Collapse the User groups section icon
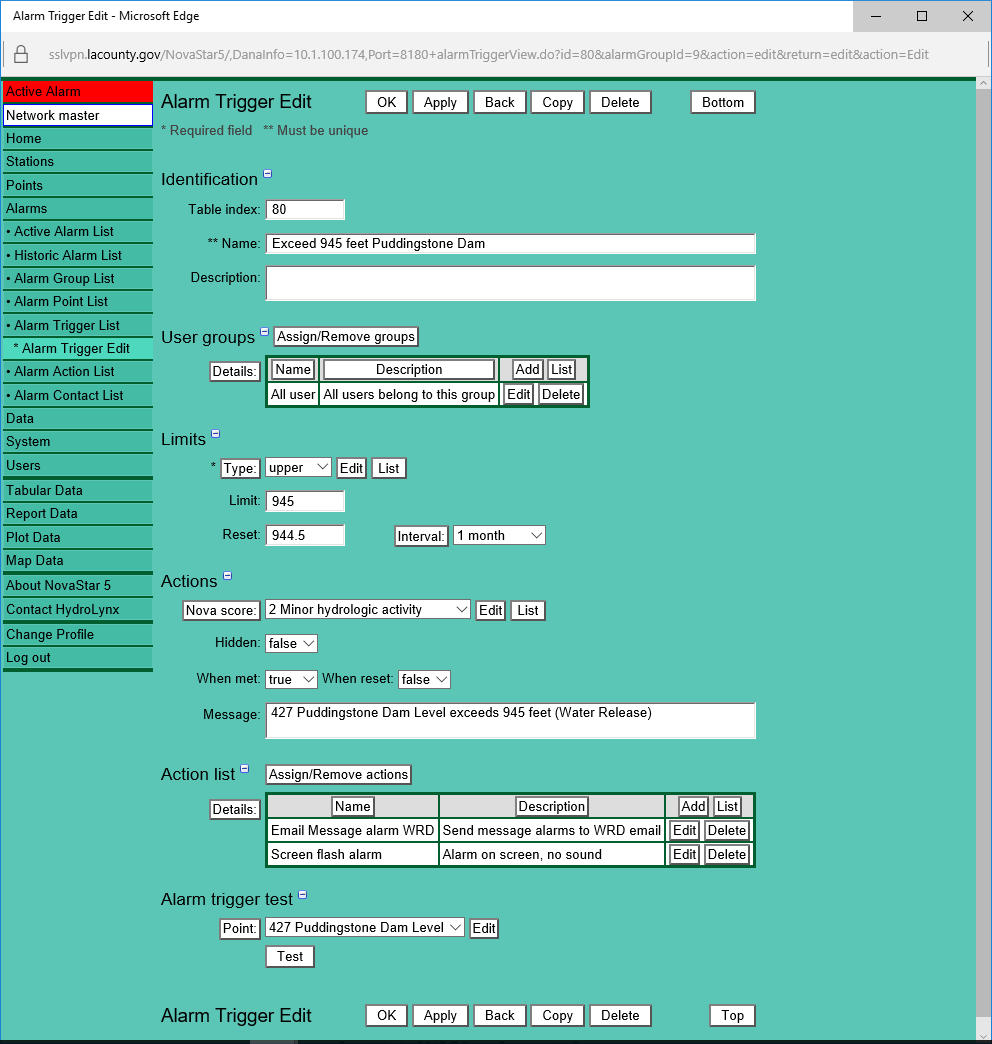 pos(265,332)
